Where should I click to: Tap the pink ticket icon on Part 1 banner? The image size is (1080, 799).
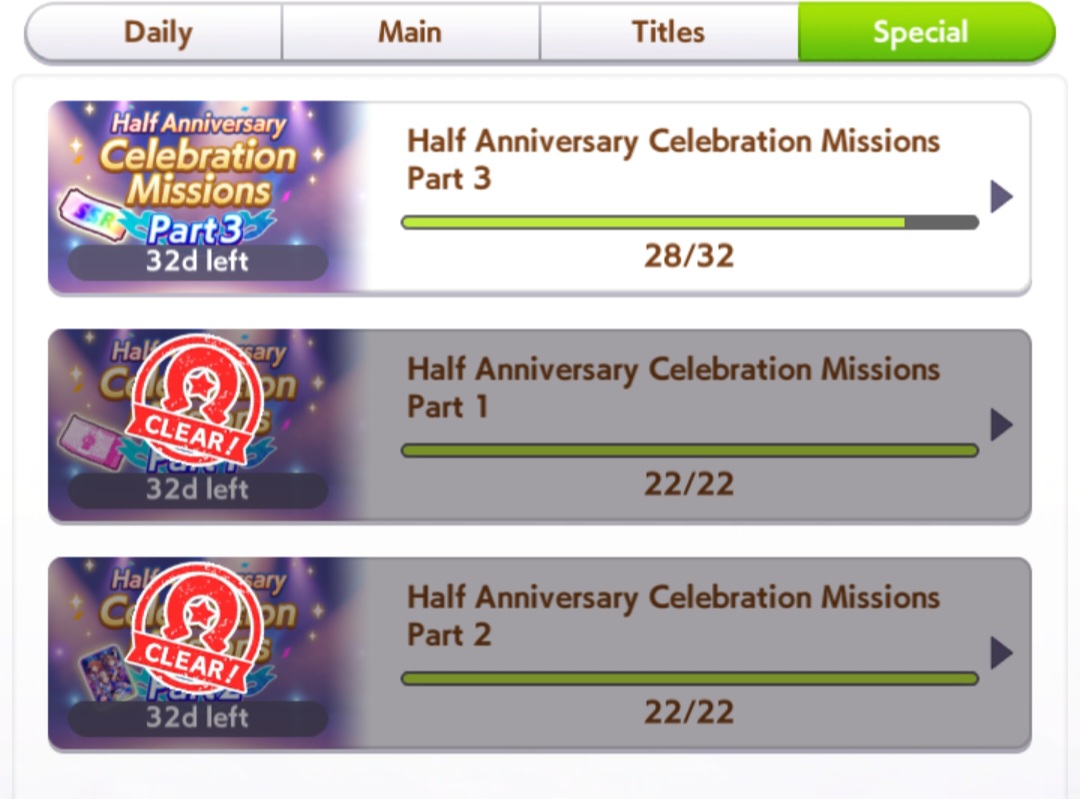pos(90,442)
